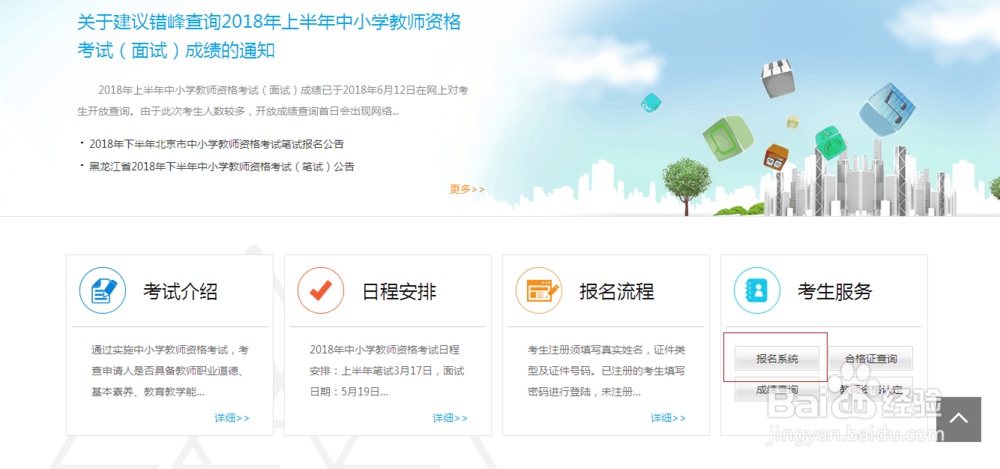Open the 成绩查询 button
This screenshot has height=469, width=1000.
pyautogui.click(x=777, y=389)
